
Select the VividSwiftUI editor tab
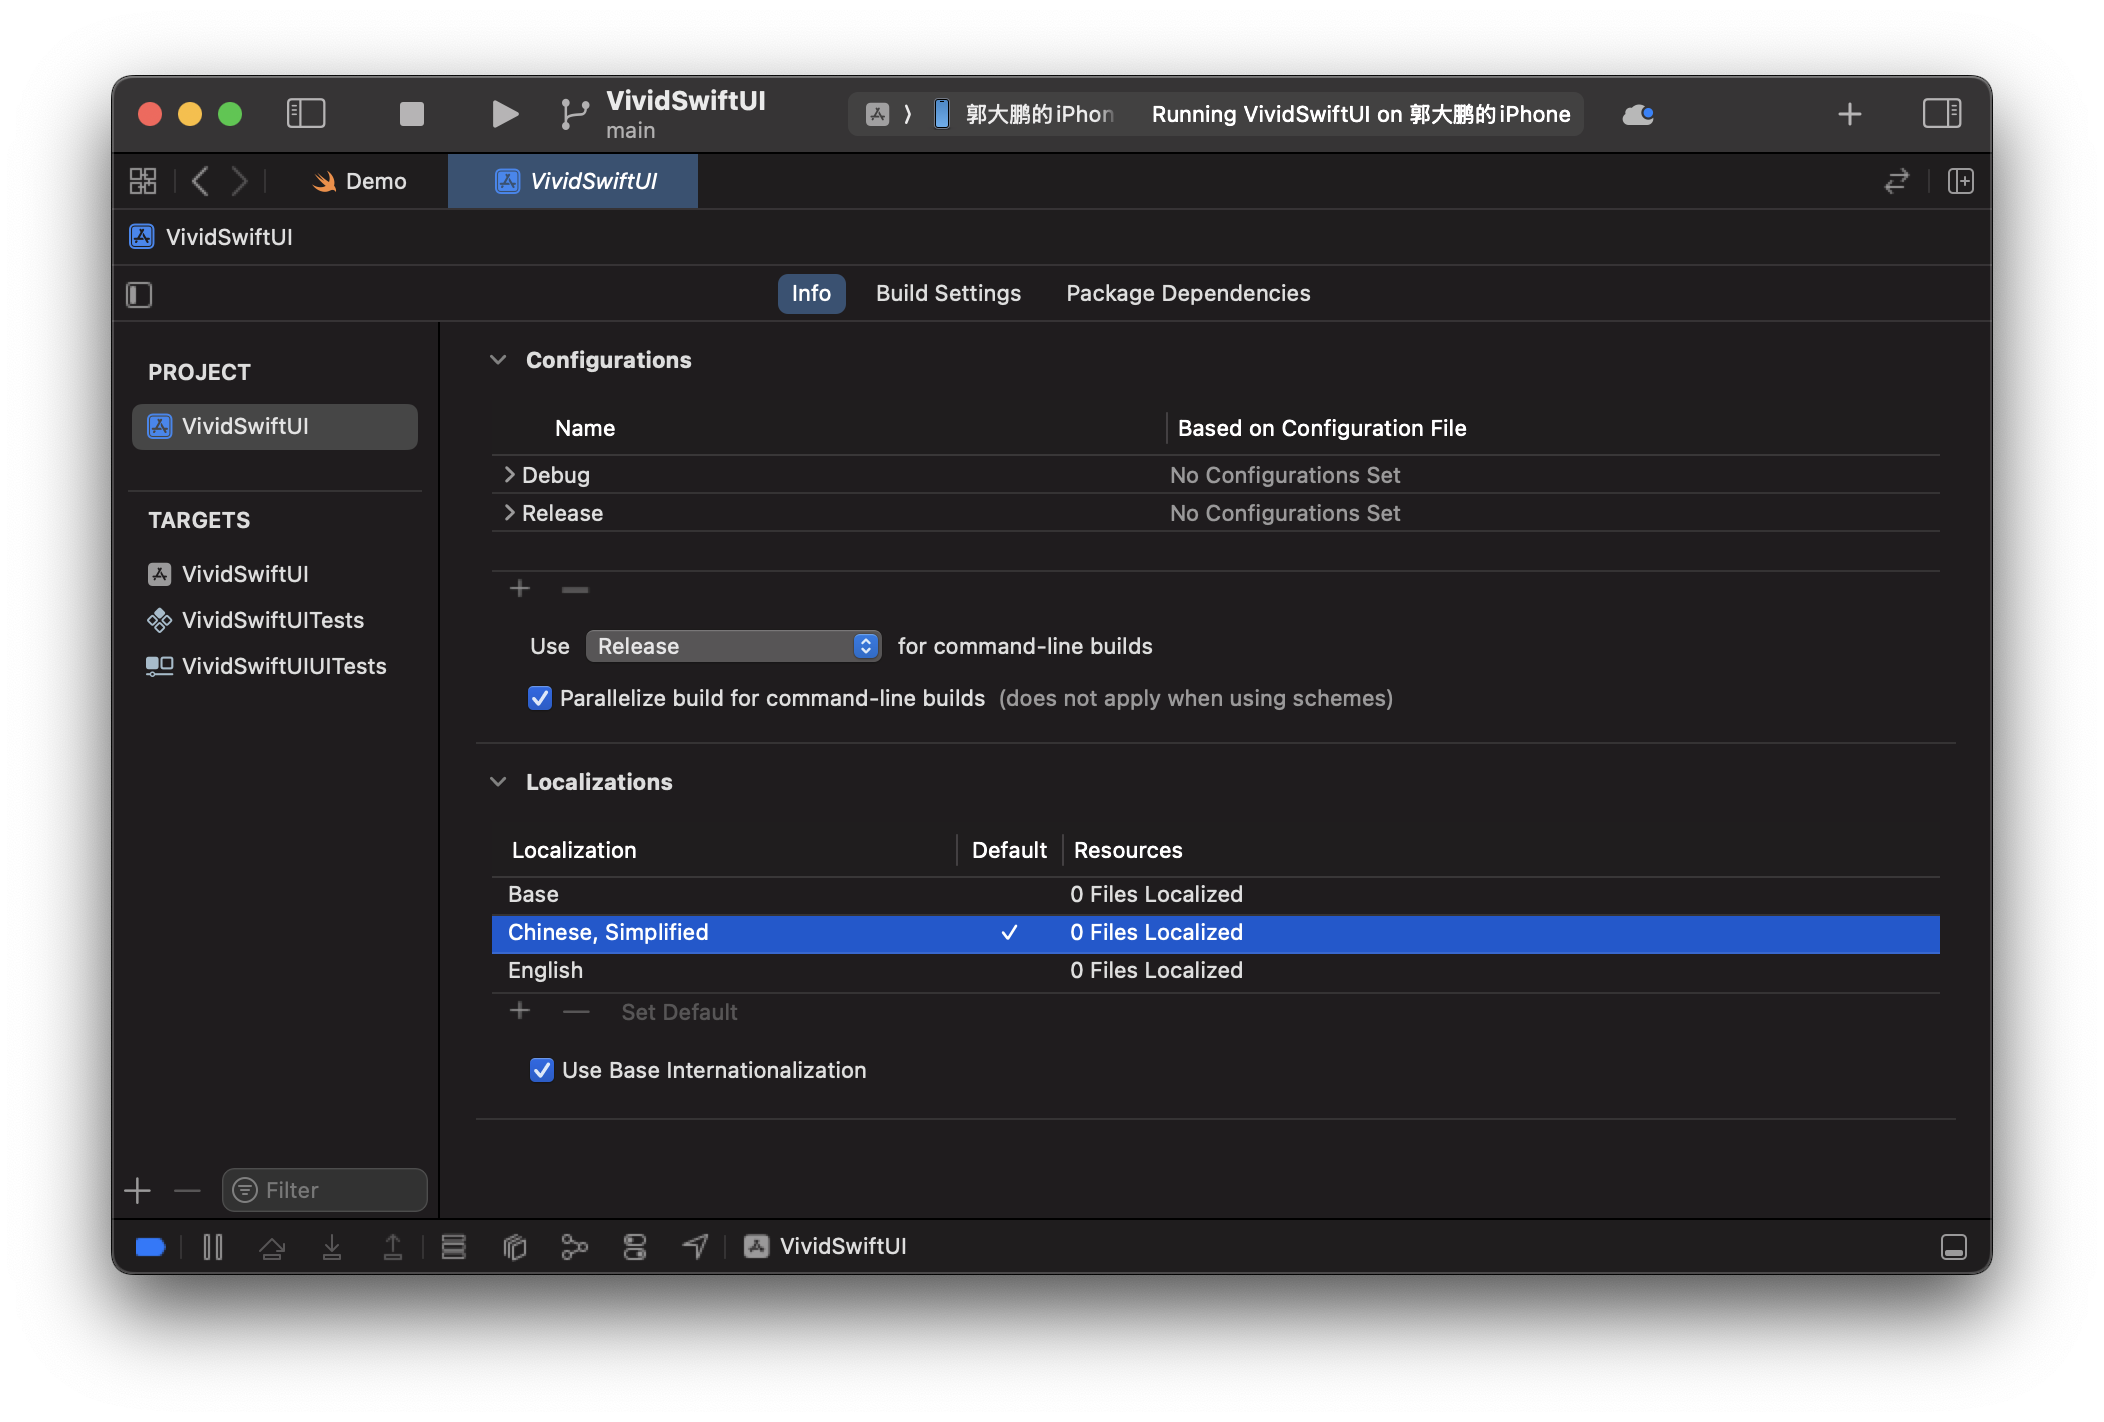573,181
